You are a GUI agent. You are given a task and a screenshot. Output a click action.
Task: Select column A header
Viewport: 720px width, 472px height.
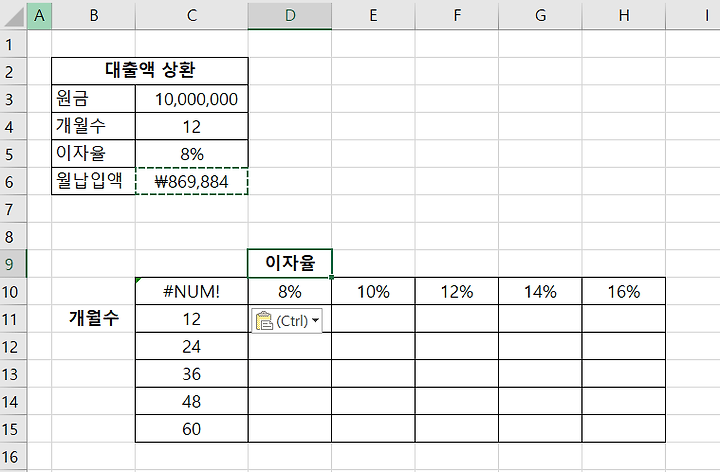[x=39, y=16]
